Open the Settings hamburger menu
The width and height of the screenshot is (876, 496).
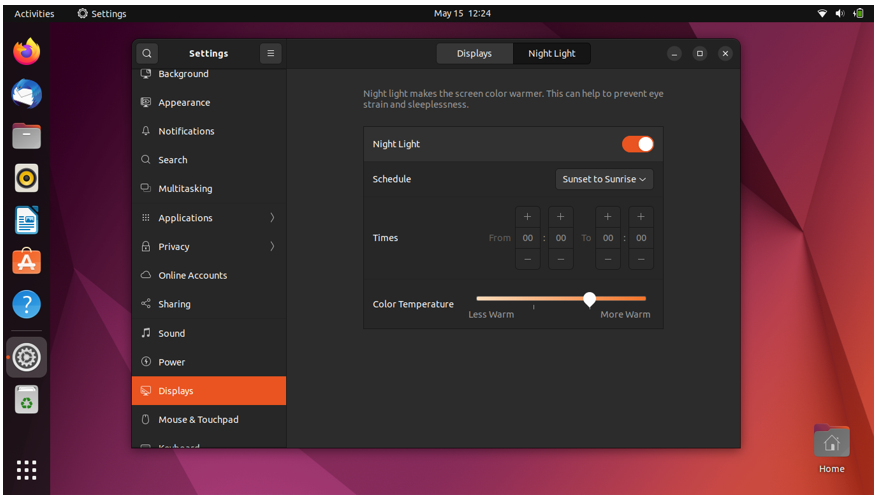coord(270,54)
